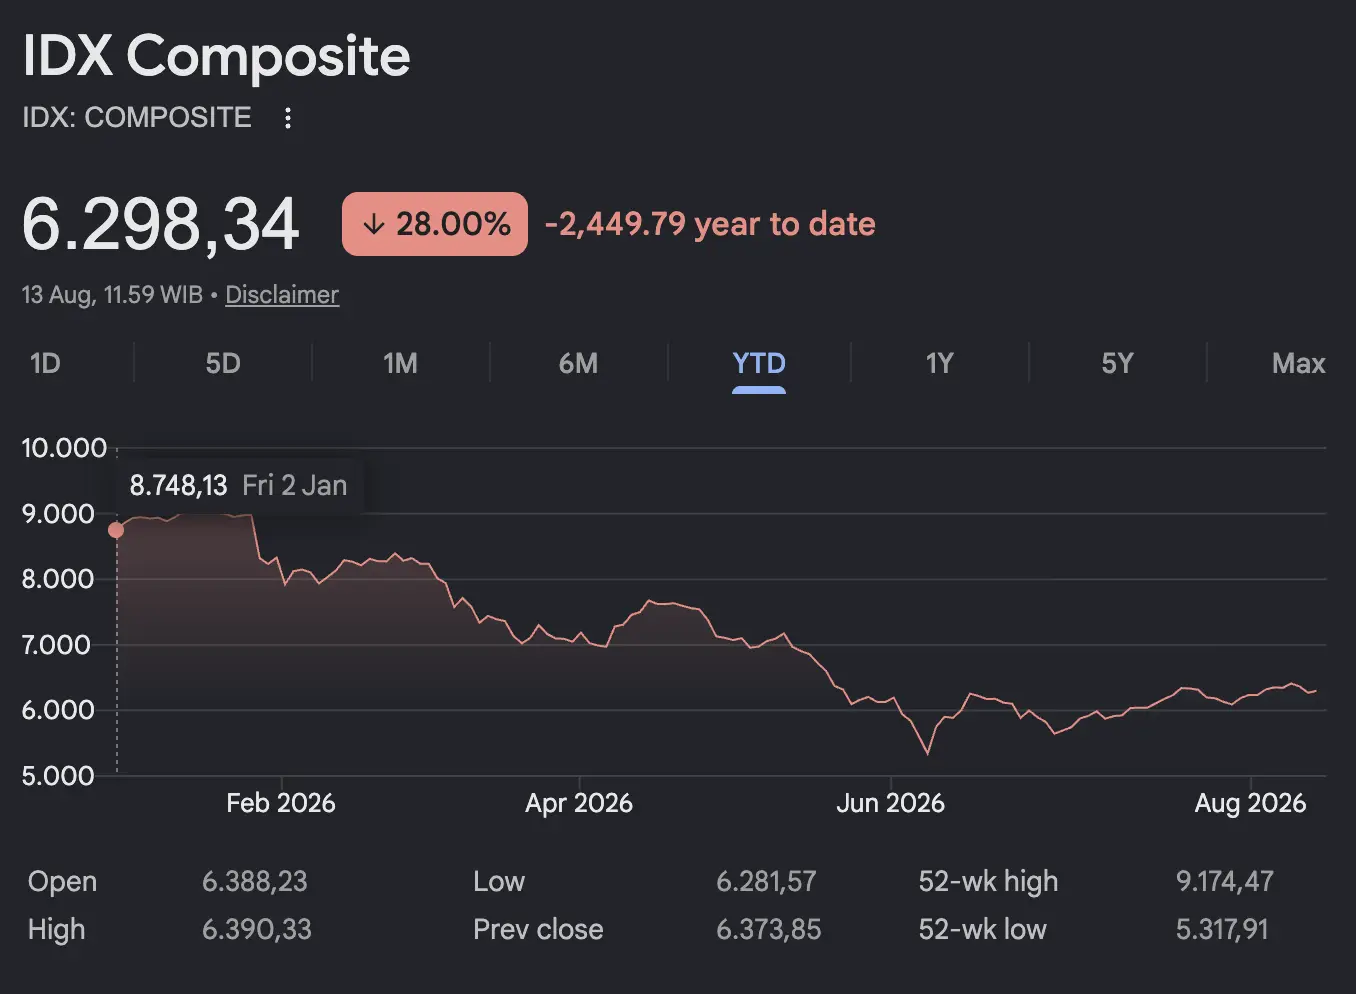Viewport: 1356px width, 994px height.
Task: Open the three-dot menu beside IDX: COMPOSITE
Action: pyautogui.click(x=288, y=118)
